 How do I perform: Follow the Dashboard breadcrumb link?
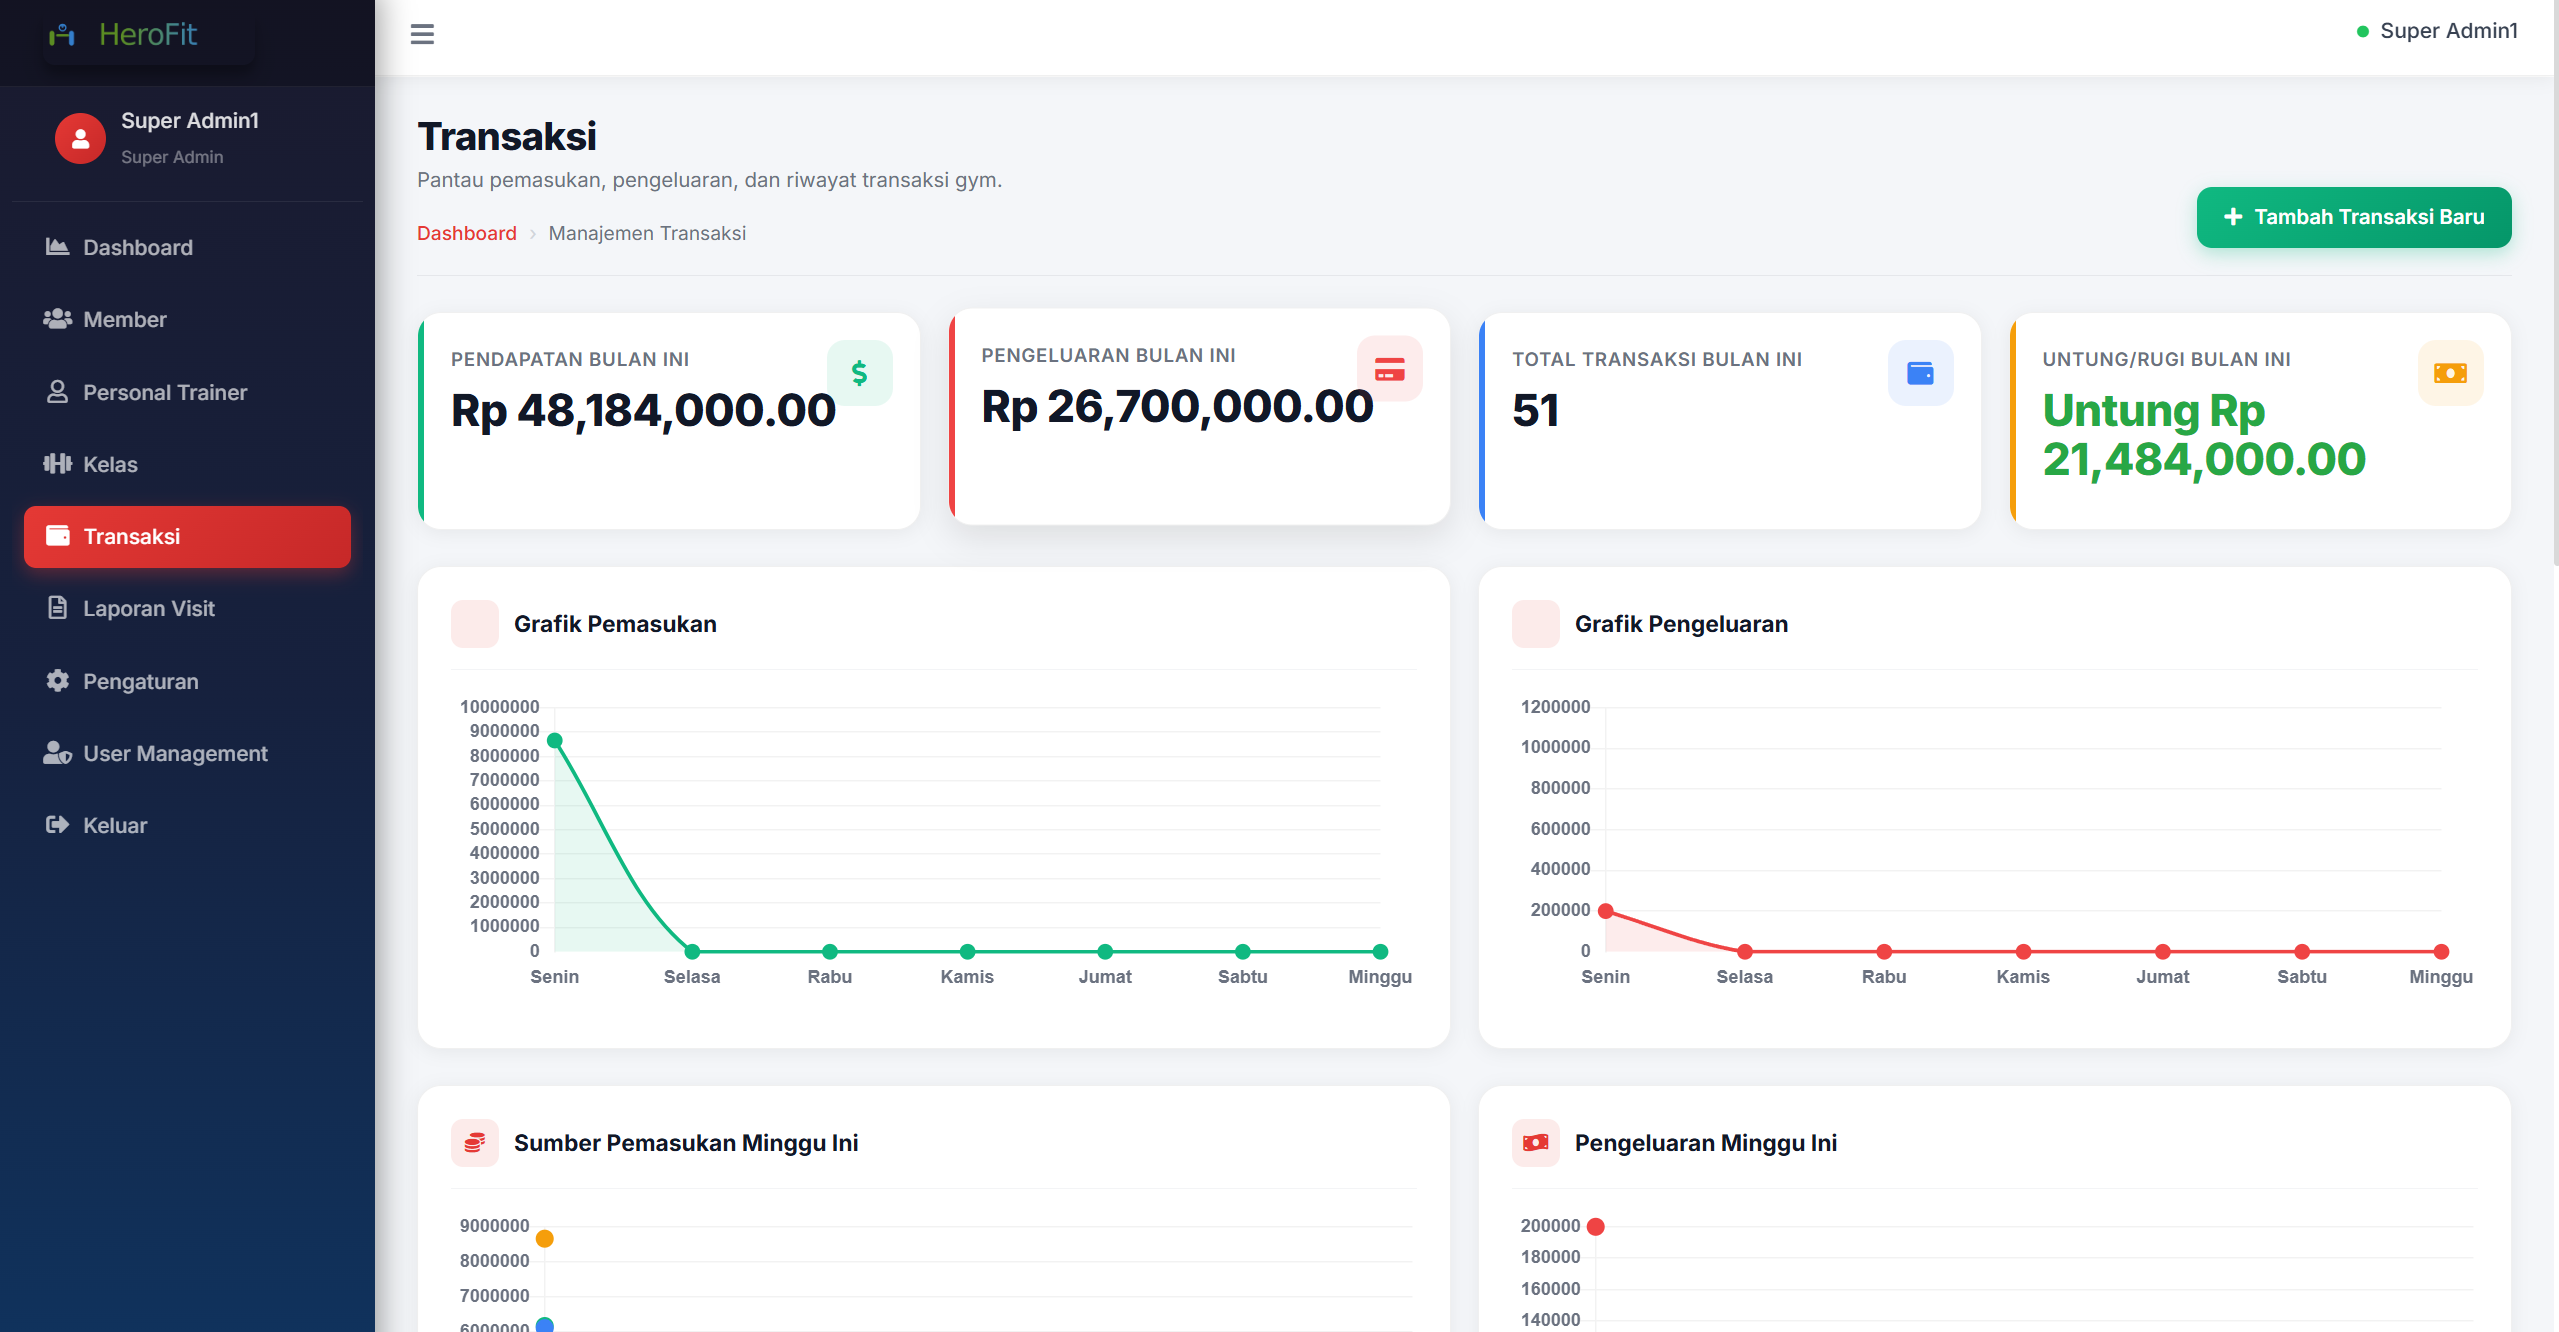[x=466, y=233]
